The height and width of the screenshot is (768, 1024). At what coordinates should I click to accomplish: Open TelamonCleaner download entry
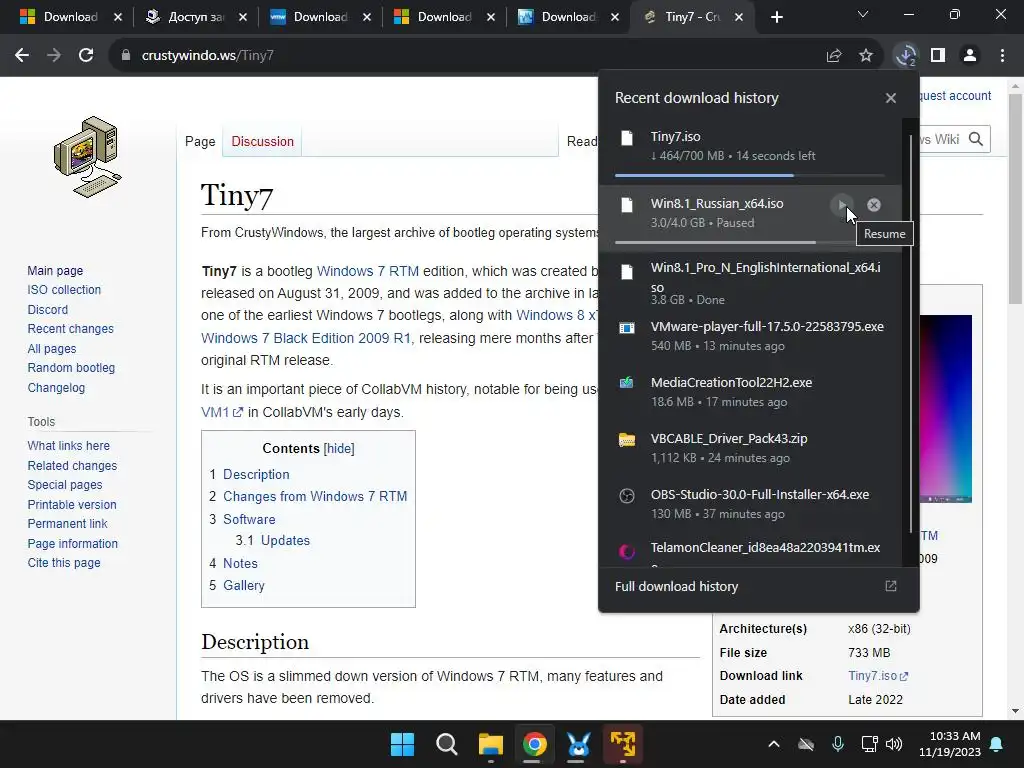click(x=751, y=552)
